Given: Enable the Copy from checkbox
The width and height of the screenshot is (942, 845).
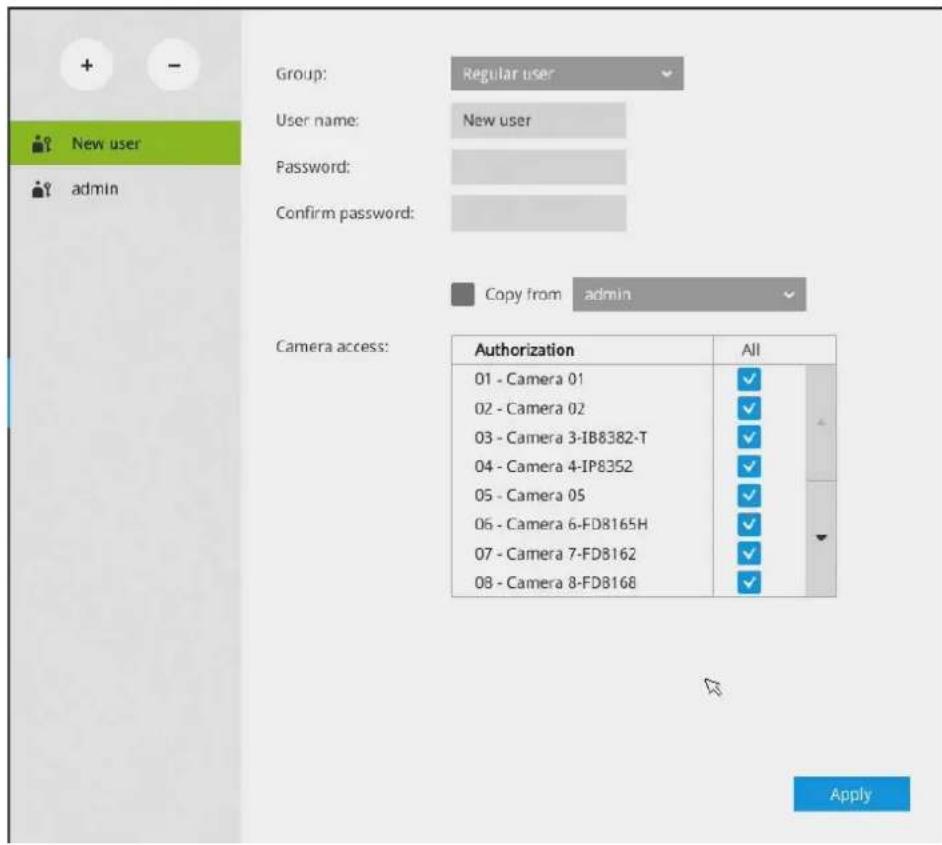Looking at the screenshot, I should (x=463, y=294).
